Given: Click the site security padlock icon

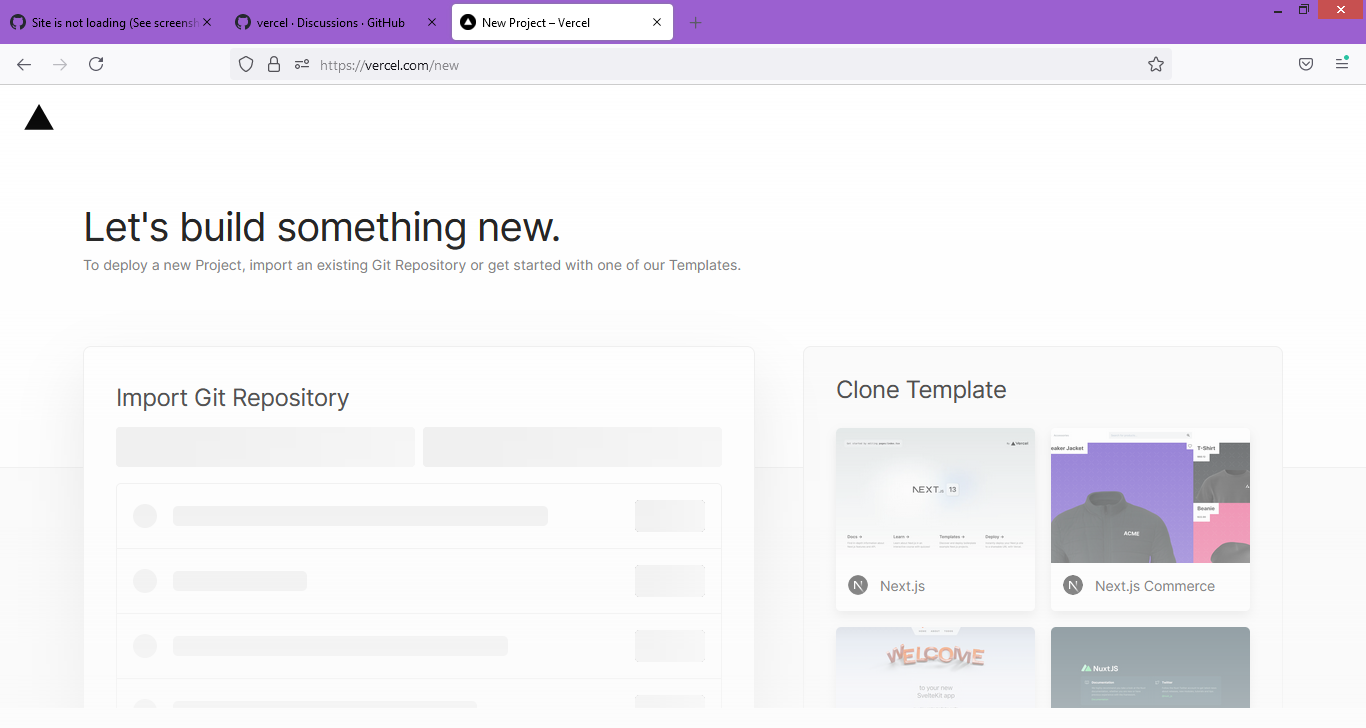Looking at the screenshot, I should [x=273, y=65].
